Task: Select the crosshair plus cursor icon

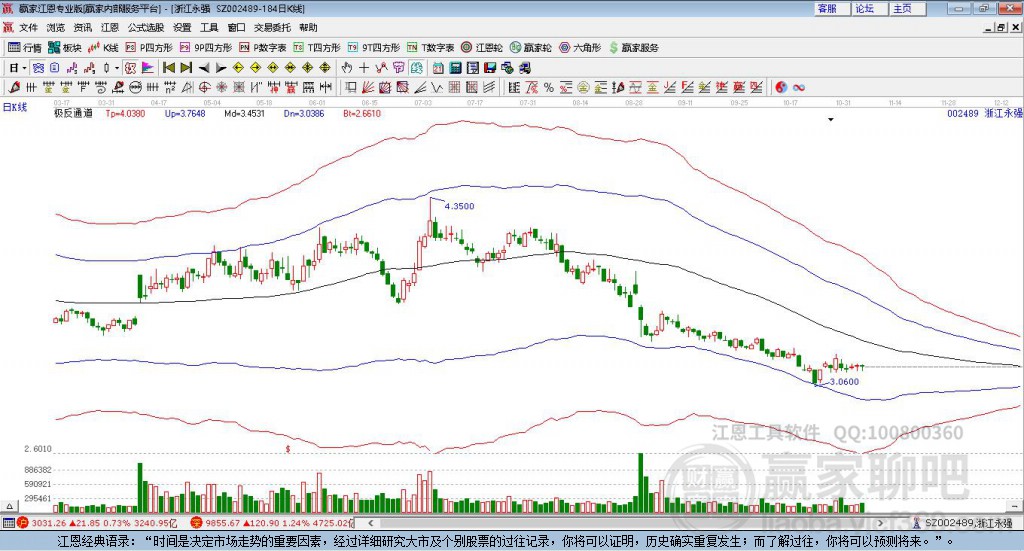Action: point(364,68)
